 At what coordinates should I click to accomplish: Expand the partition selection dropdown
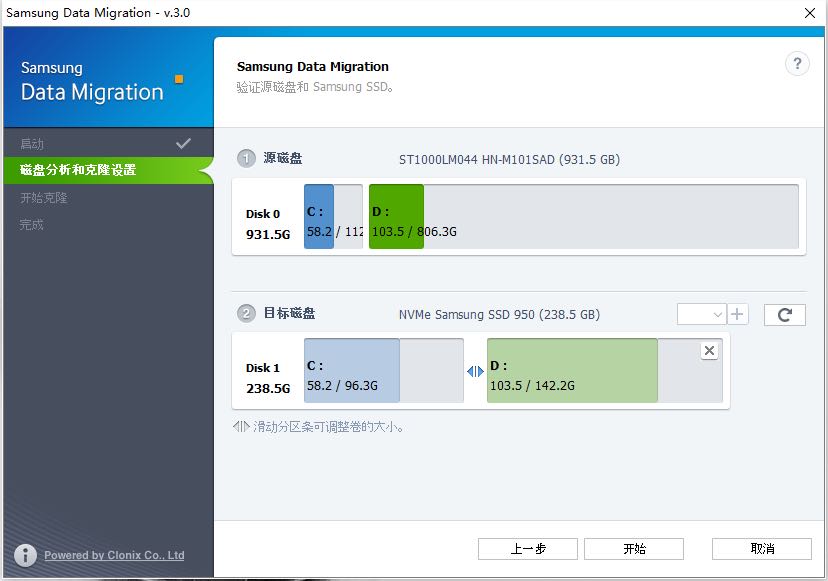pyautogui.click(x=701, y=314)
